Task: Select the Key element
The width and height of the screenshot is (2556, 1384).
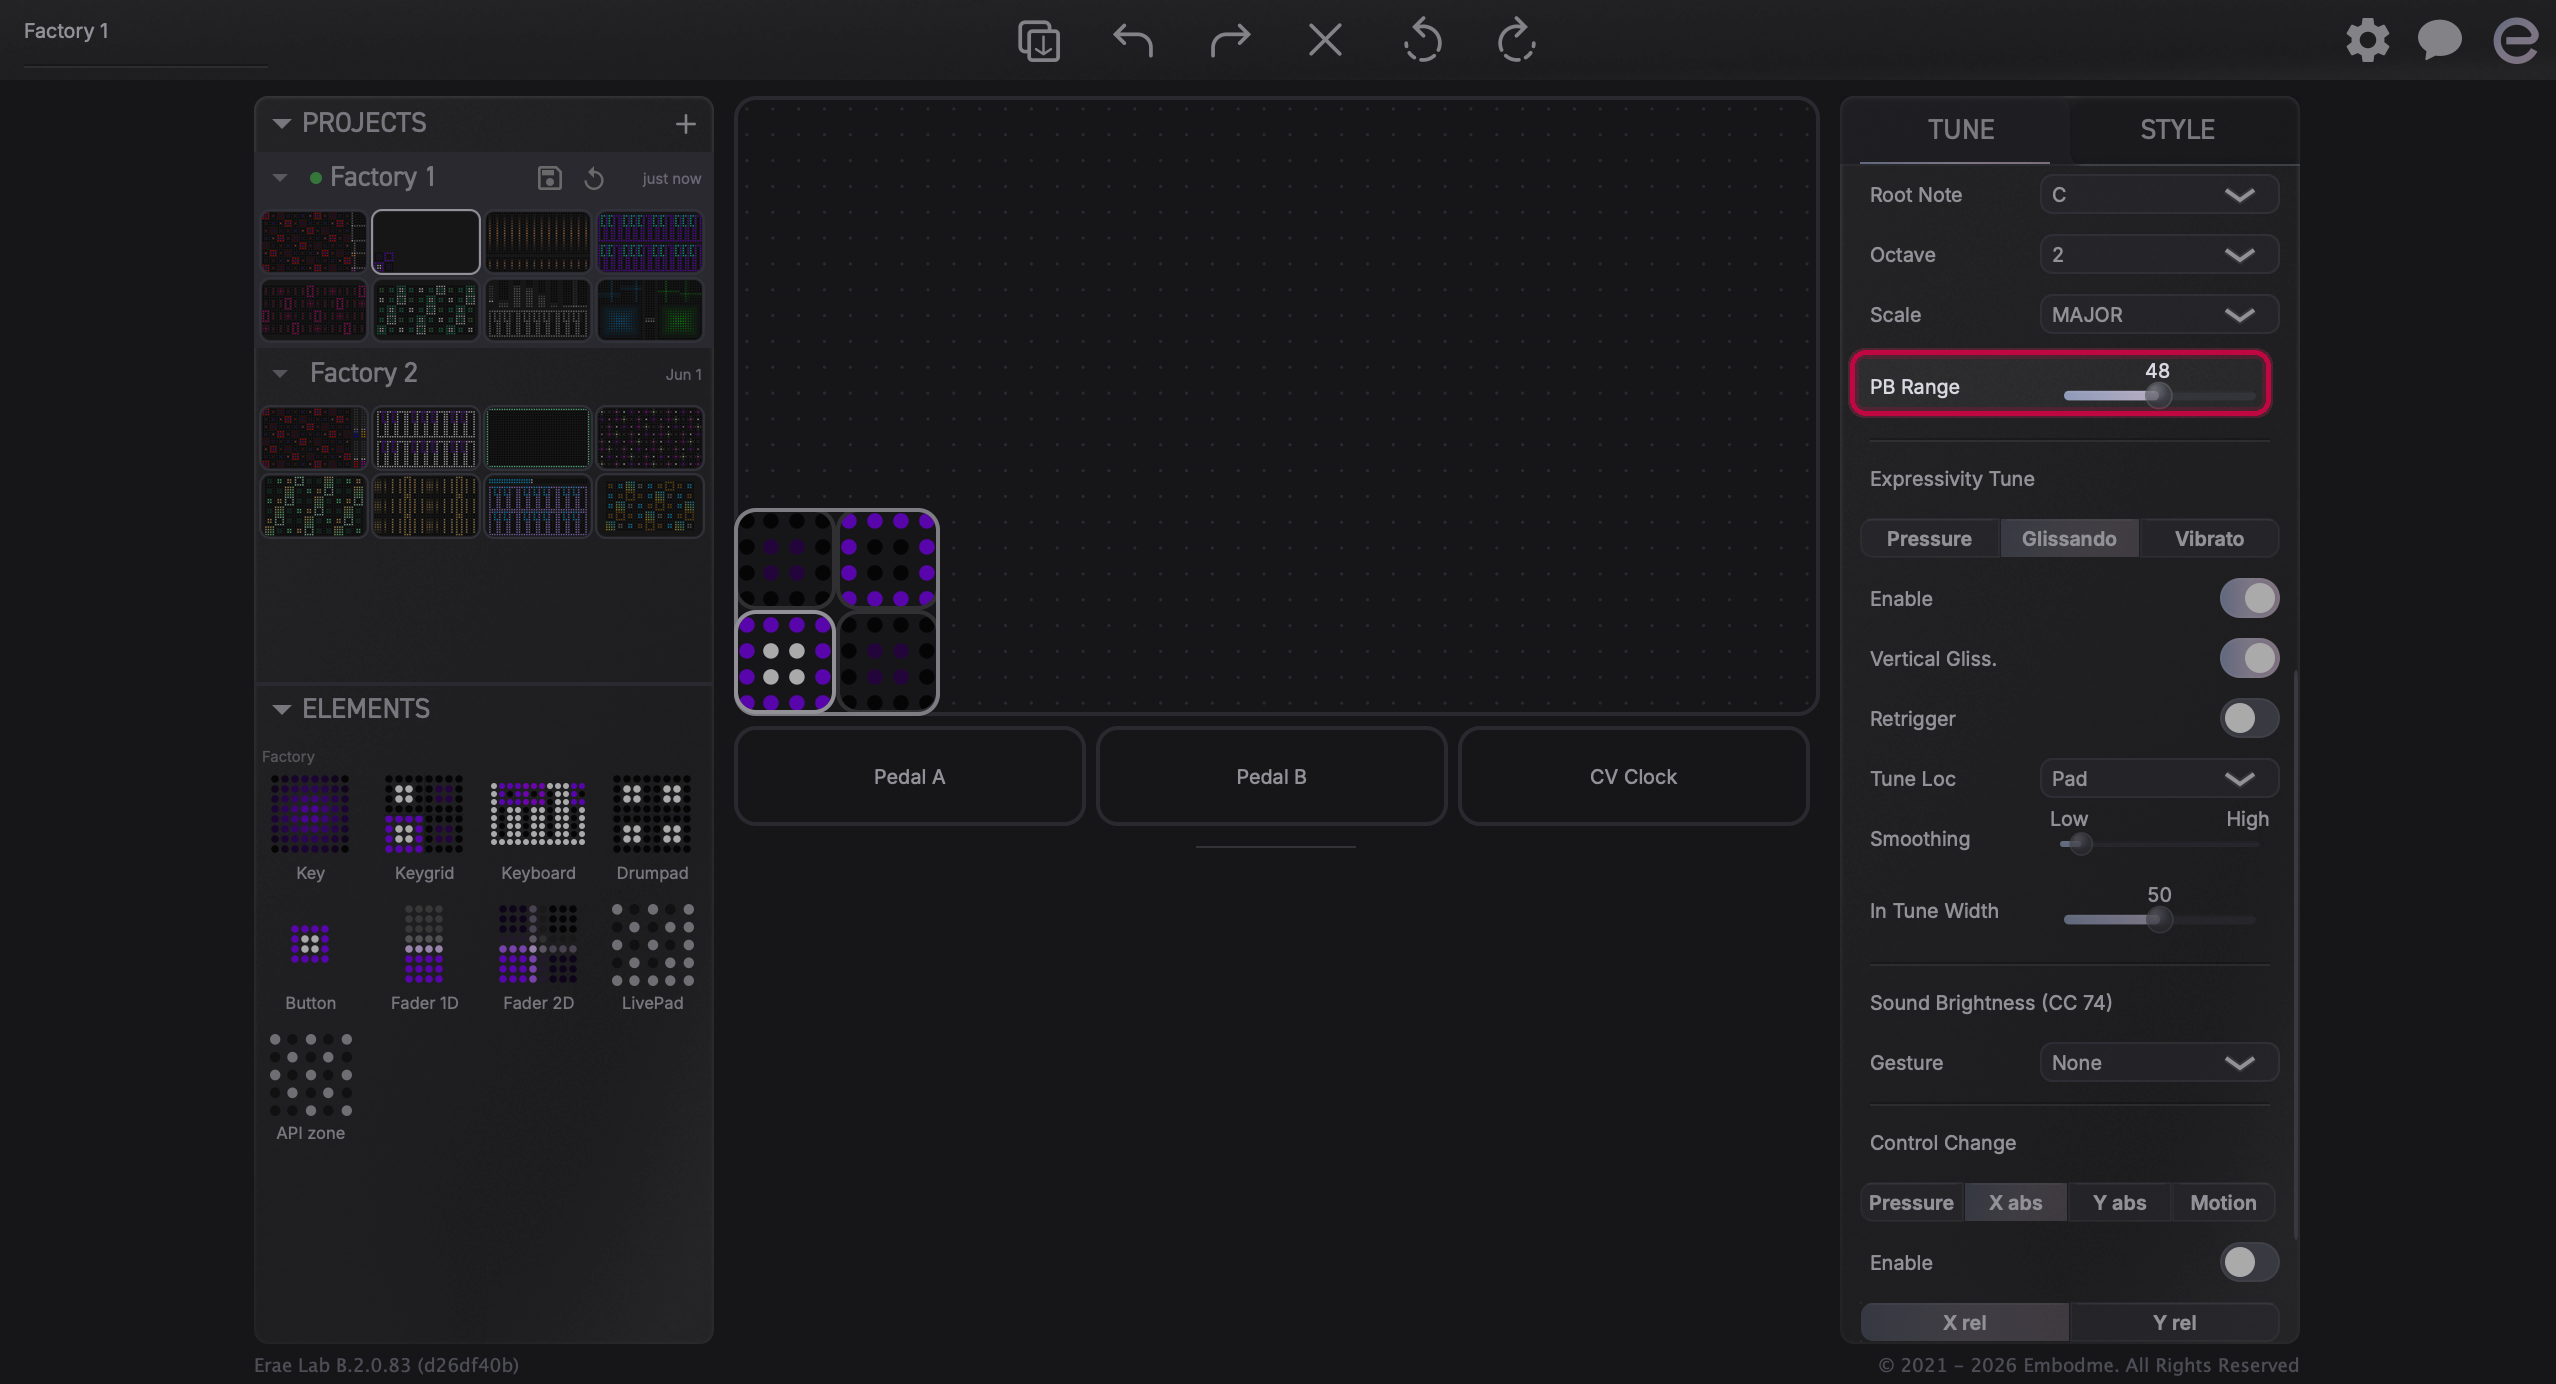Action: (x=310, y=828)
